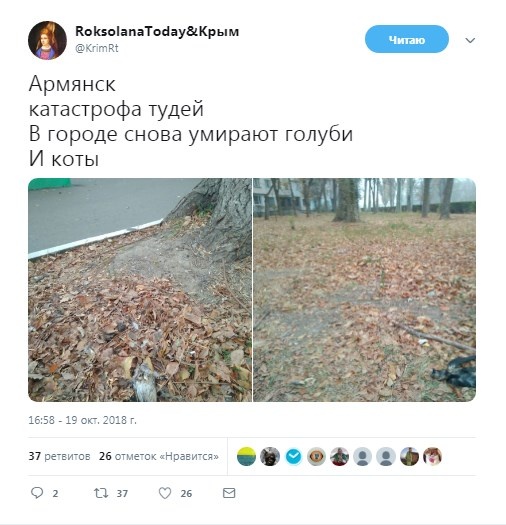Open the left photo with tree trunk

pyautogui.click(x=140, y=290)
